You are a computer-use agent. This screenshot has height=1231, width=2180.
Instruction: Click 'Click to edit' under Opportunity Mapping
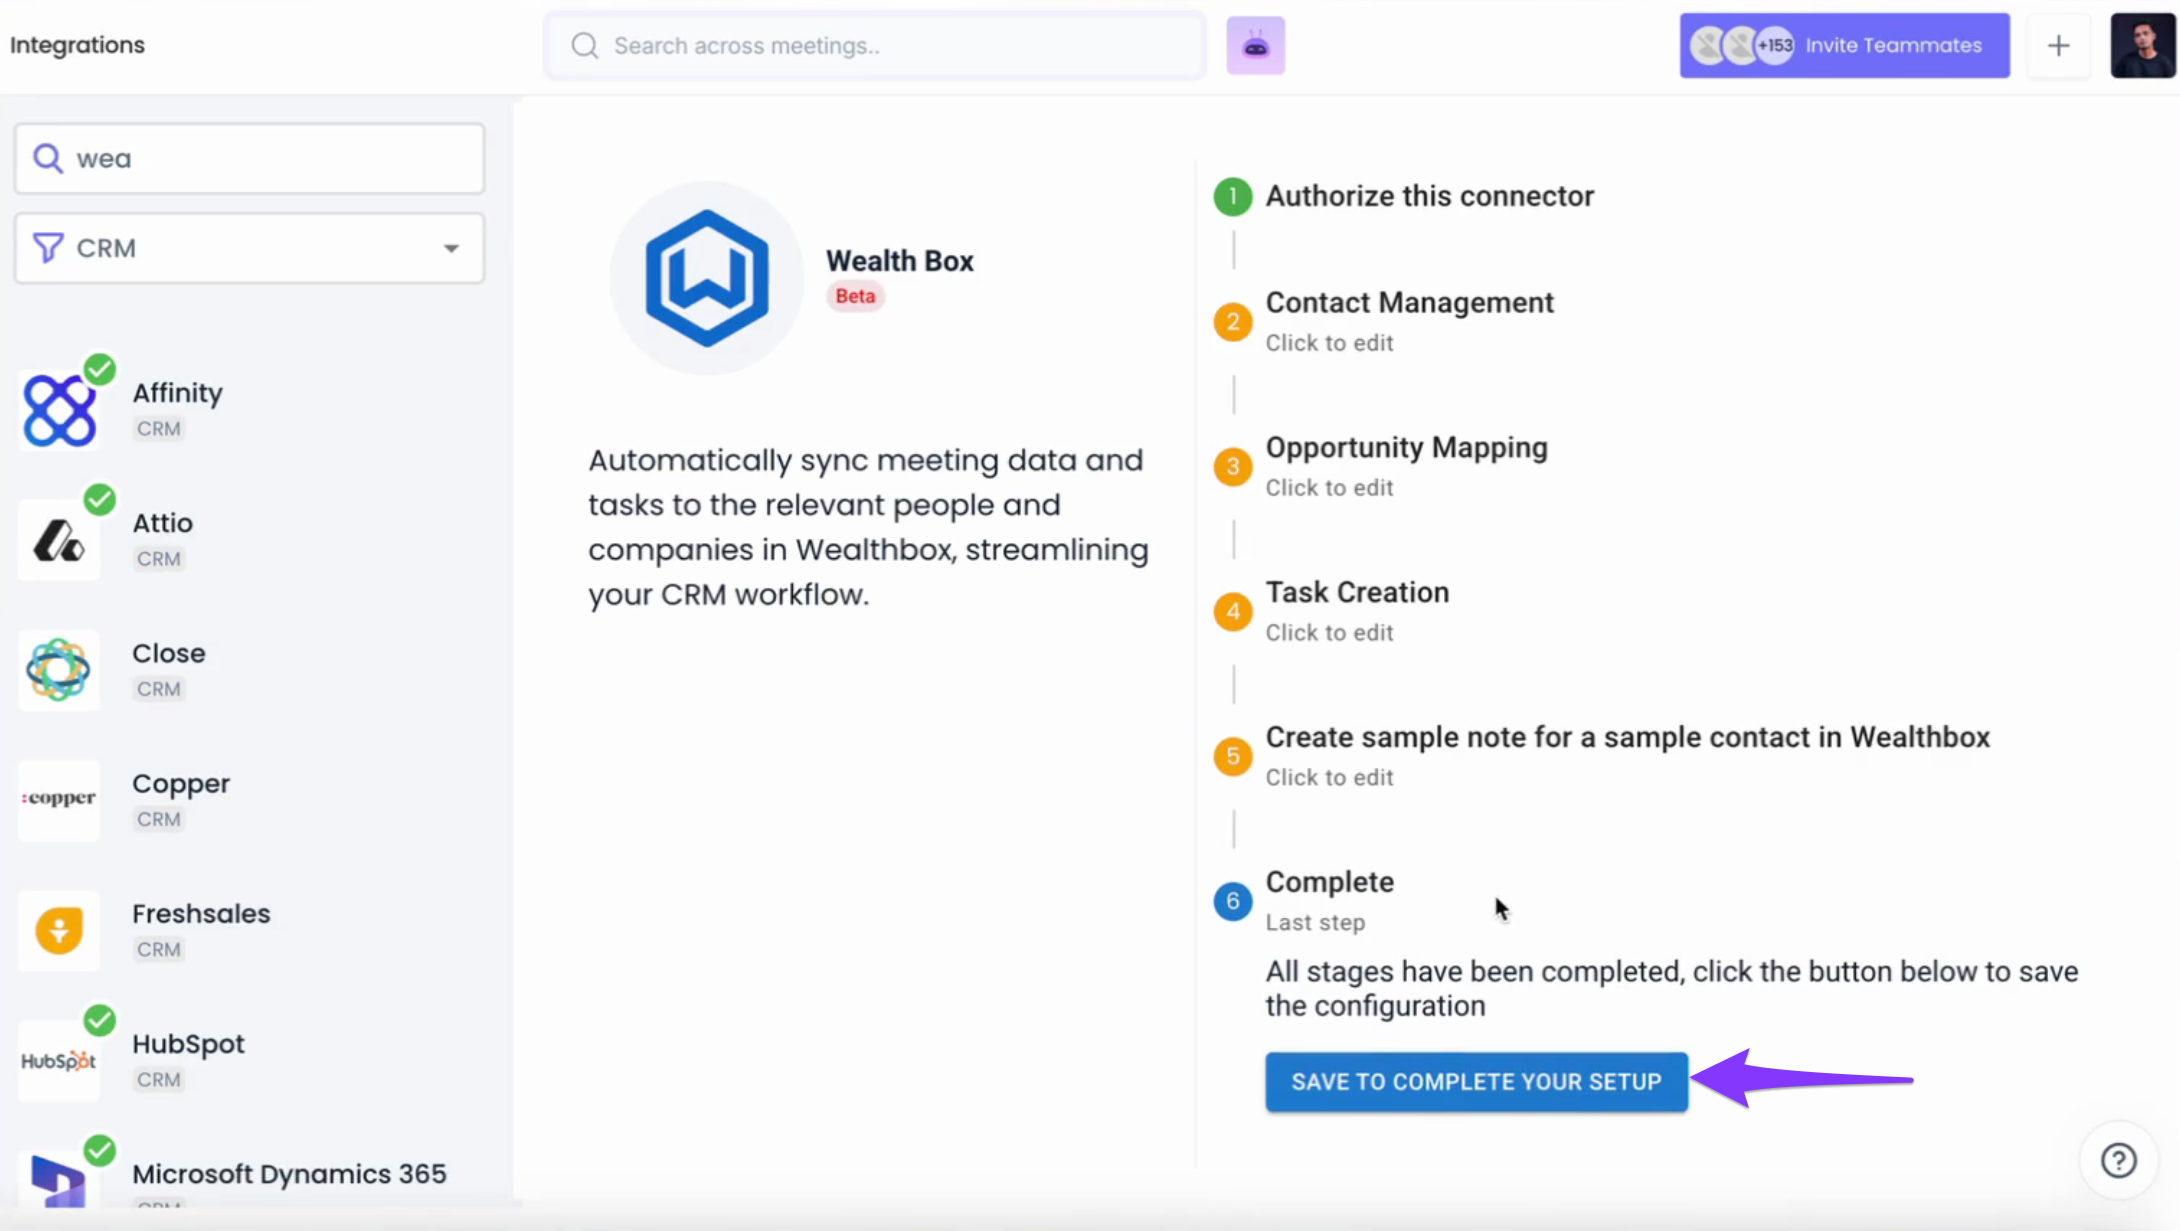coord(1329,488)
